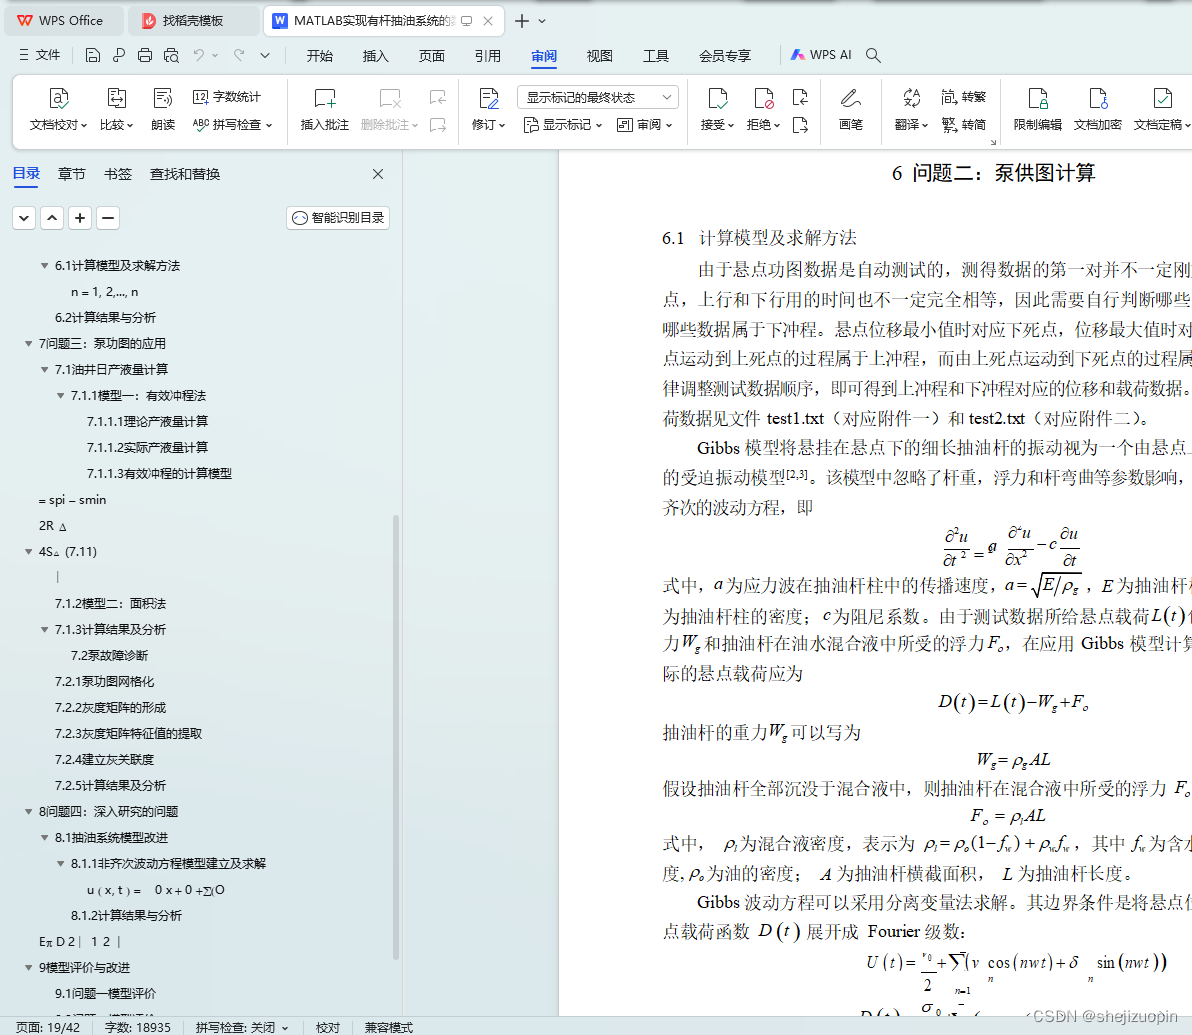1192x1035 pixels.
Task: Toggle 拼写检查: 关闭 in status bar
Action: [242, 1027]
